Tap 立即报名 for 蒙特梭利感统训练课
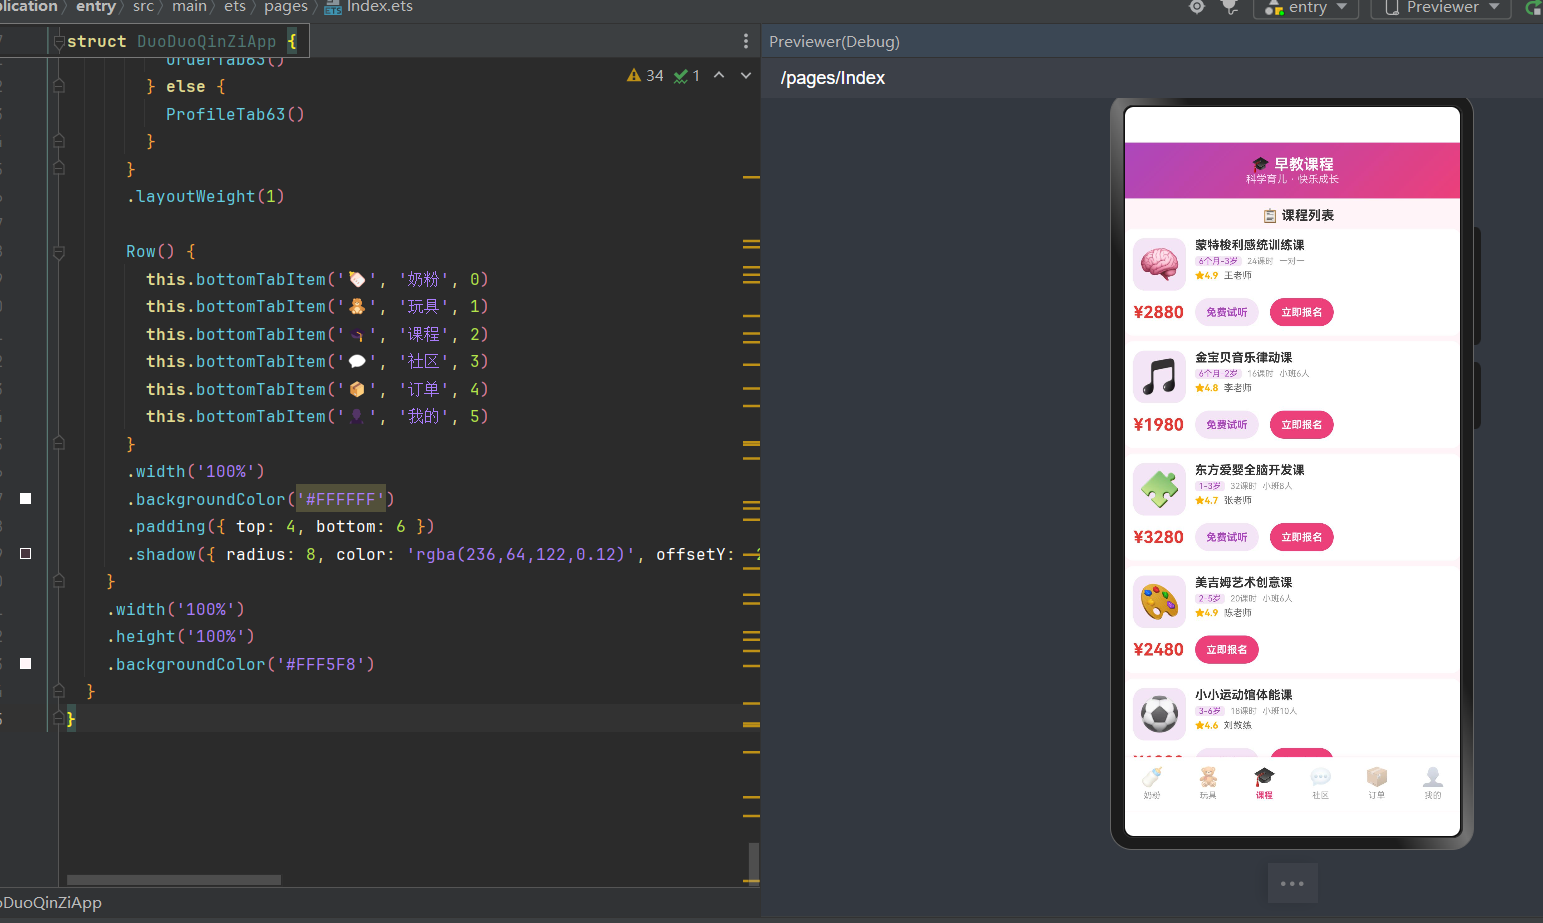Viewport: 1543px width, 923px height. click(x=1302, y=312)
